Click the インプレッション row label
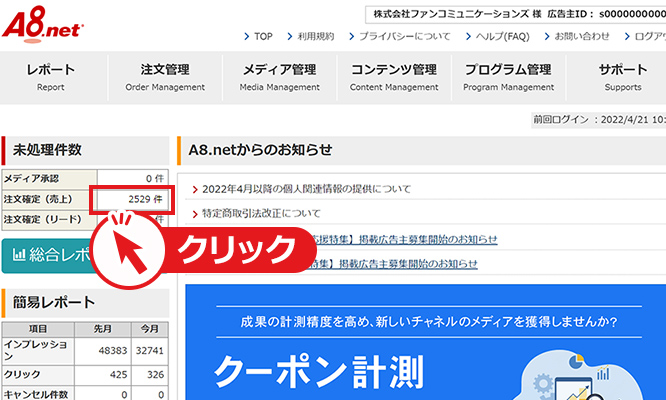This screenshot has height=400, width=666. 38,351
